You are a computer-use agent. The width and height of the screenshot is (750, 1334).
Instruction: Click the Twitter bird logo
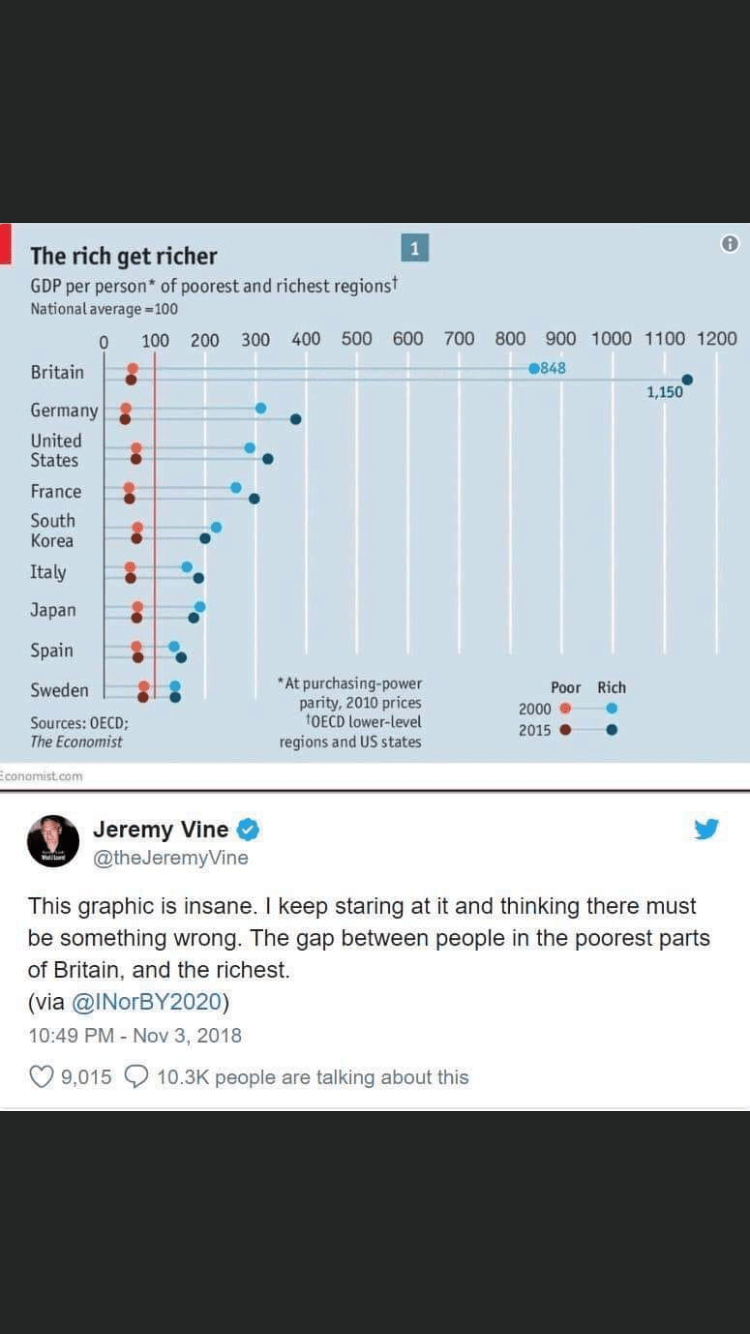[x=707, y=829]
